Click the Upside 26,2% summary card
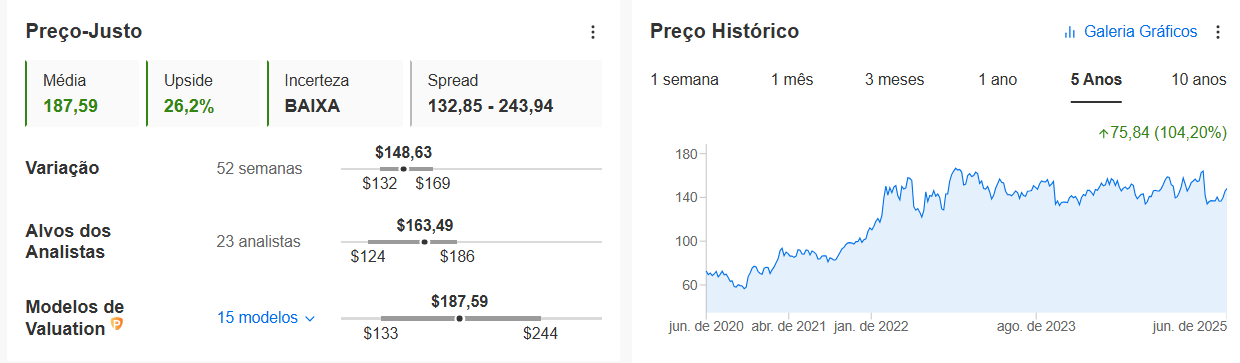Viewport: 1240px width, 363px height. [204, 93]
